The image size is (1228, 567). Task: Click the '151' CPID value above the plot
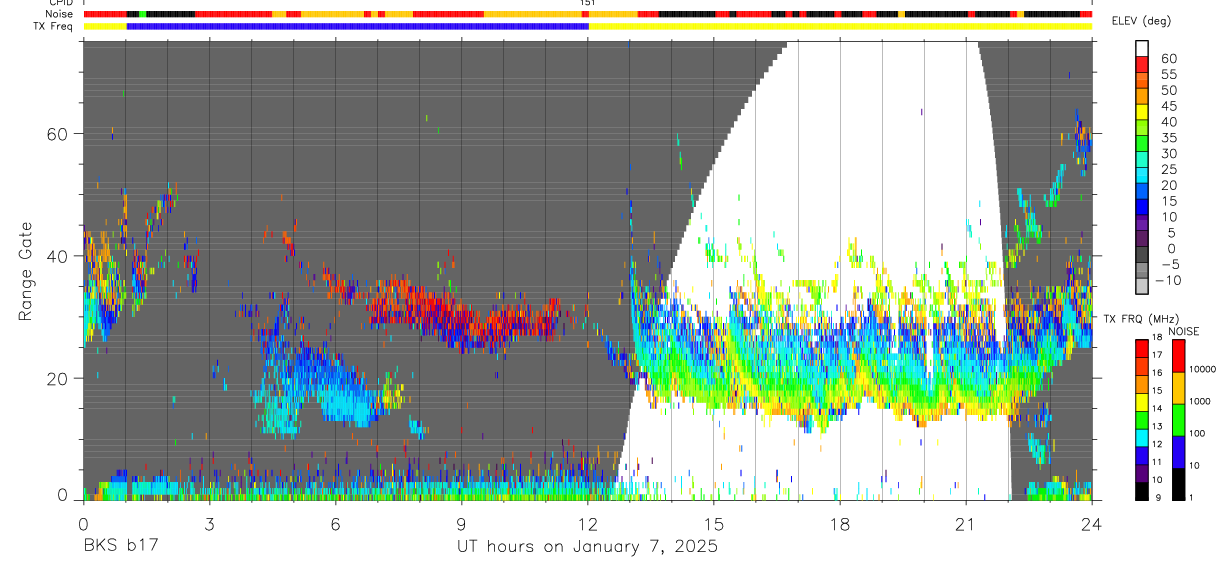588,3
